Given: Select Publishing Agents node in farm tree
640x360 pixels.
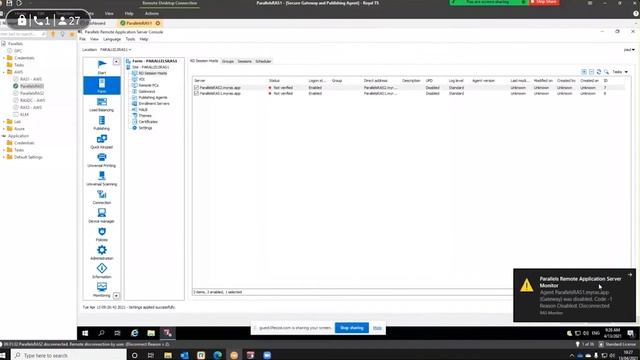Looking at the screenshot, I should pyautogui.click(x=153, y=98).
